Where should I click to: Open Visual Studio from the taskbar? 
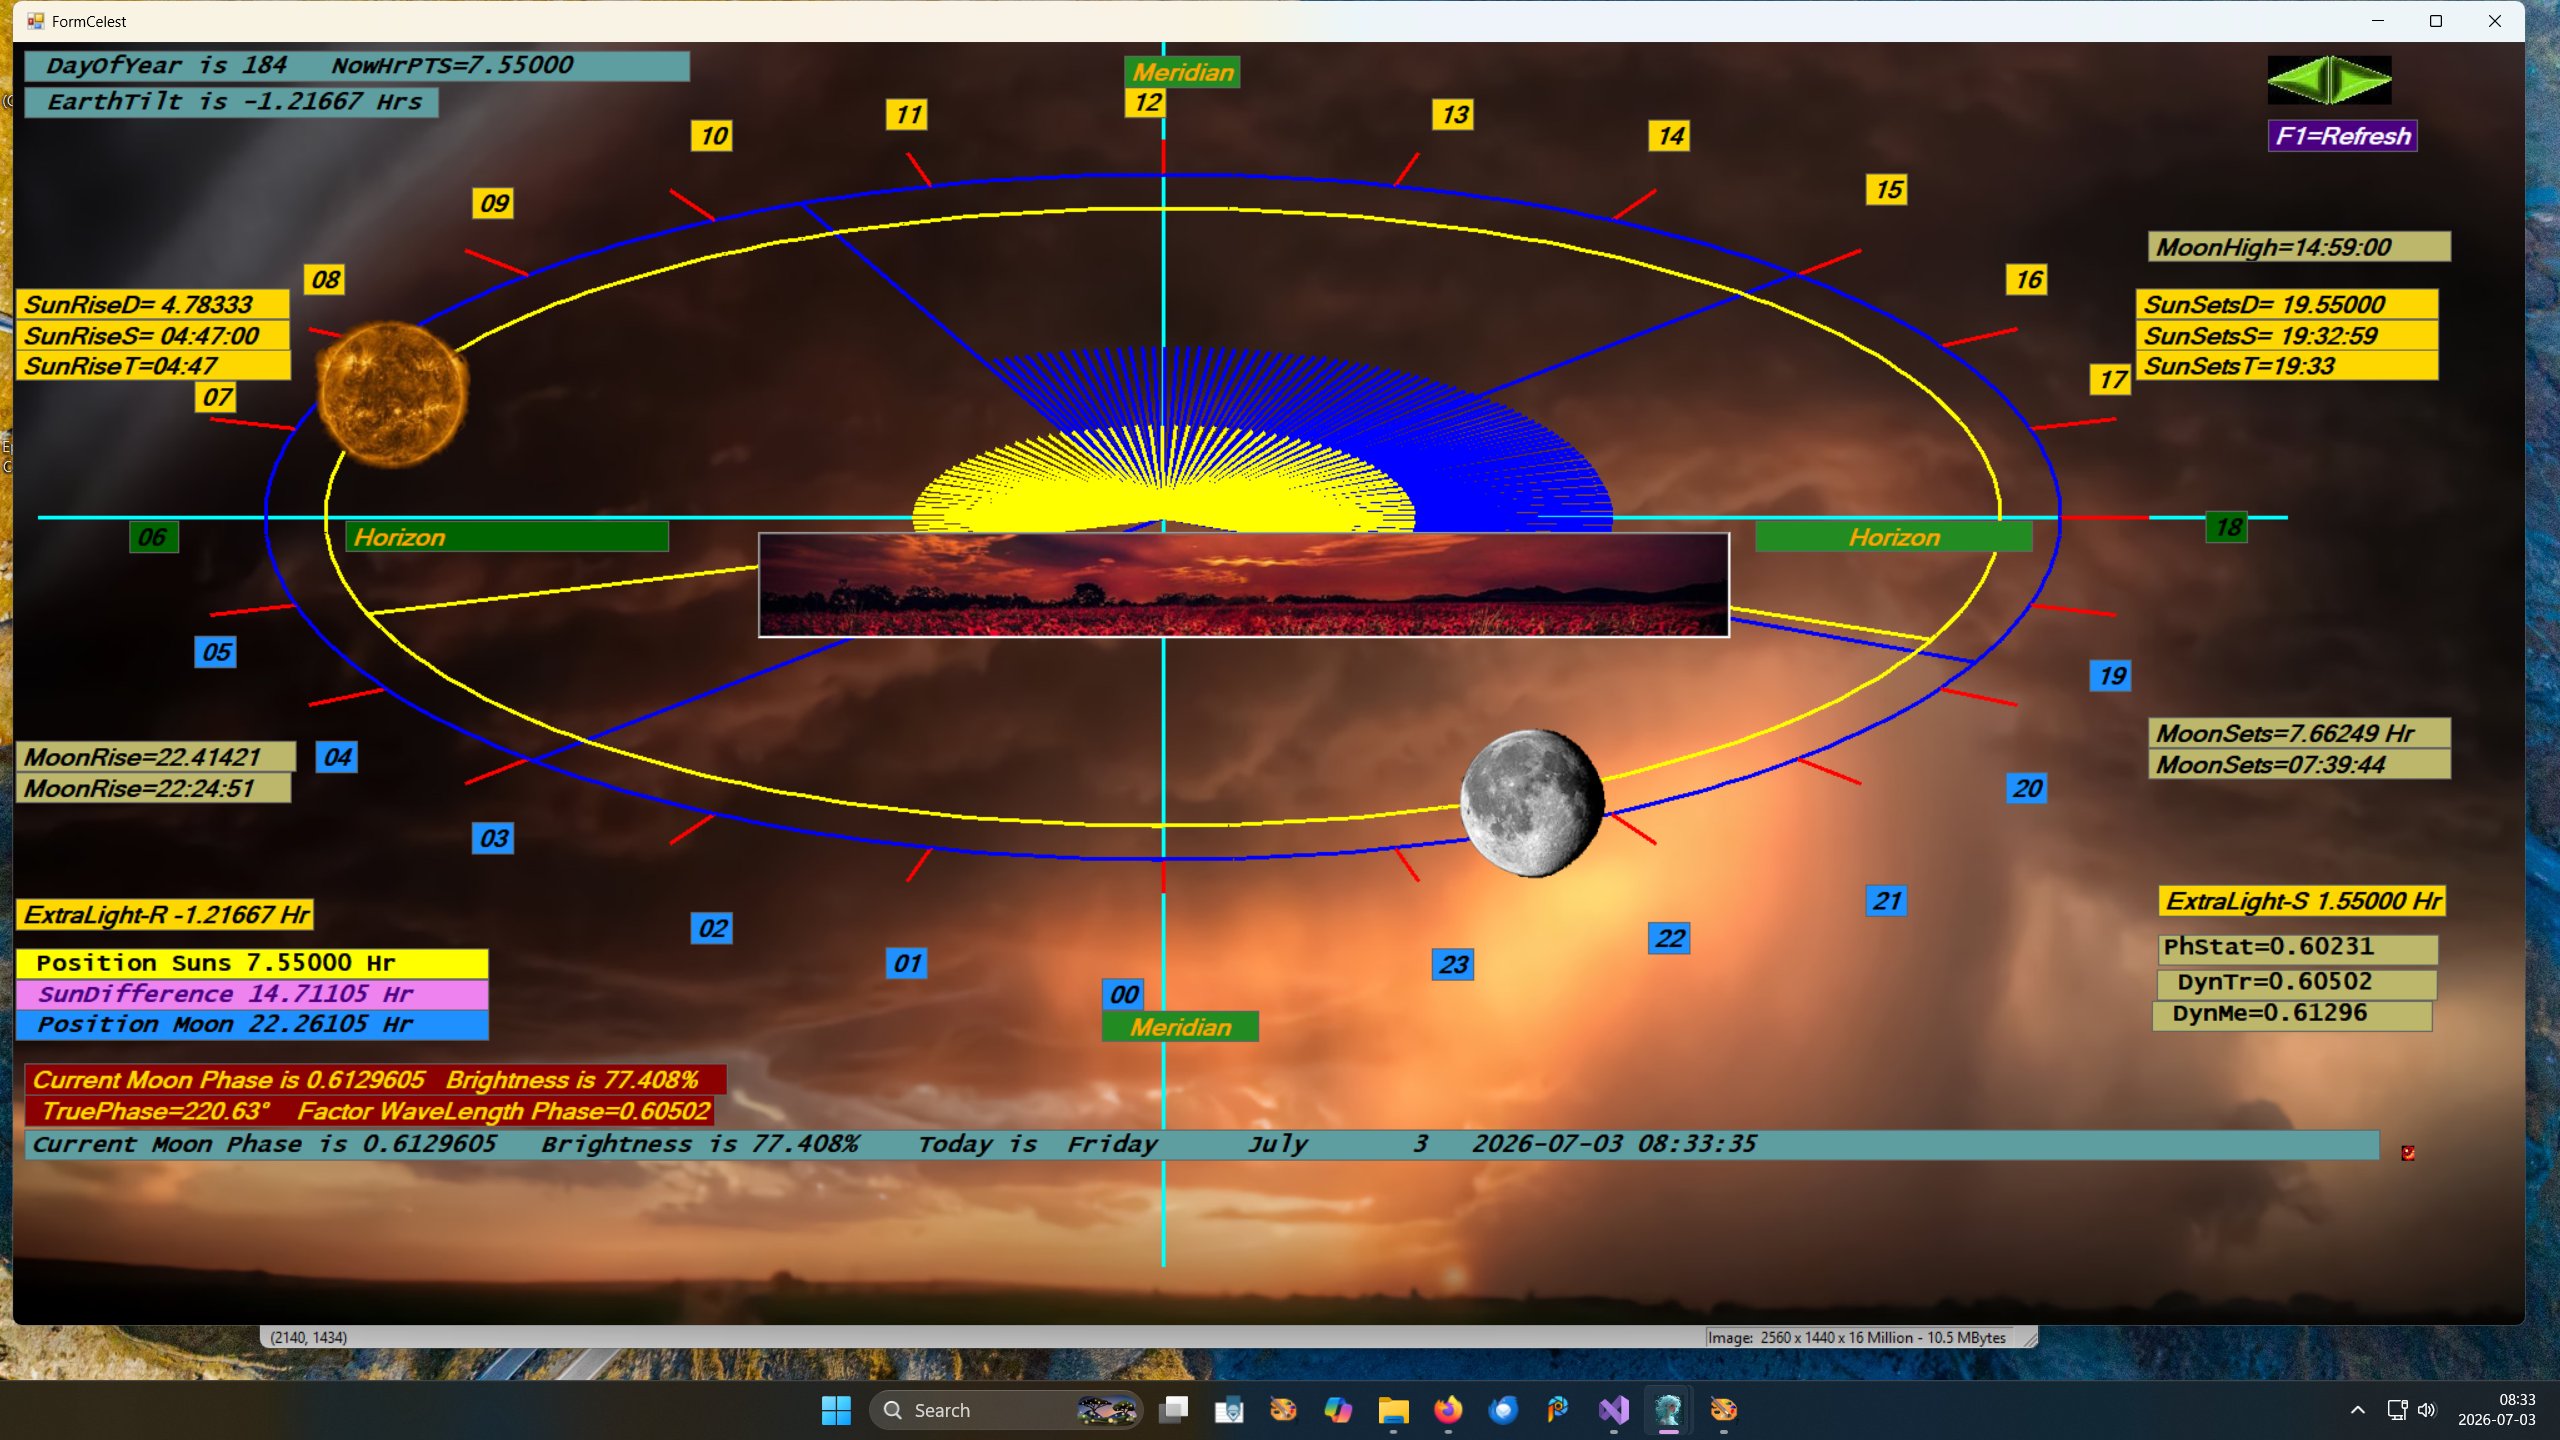point(1613,1410)
